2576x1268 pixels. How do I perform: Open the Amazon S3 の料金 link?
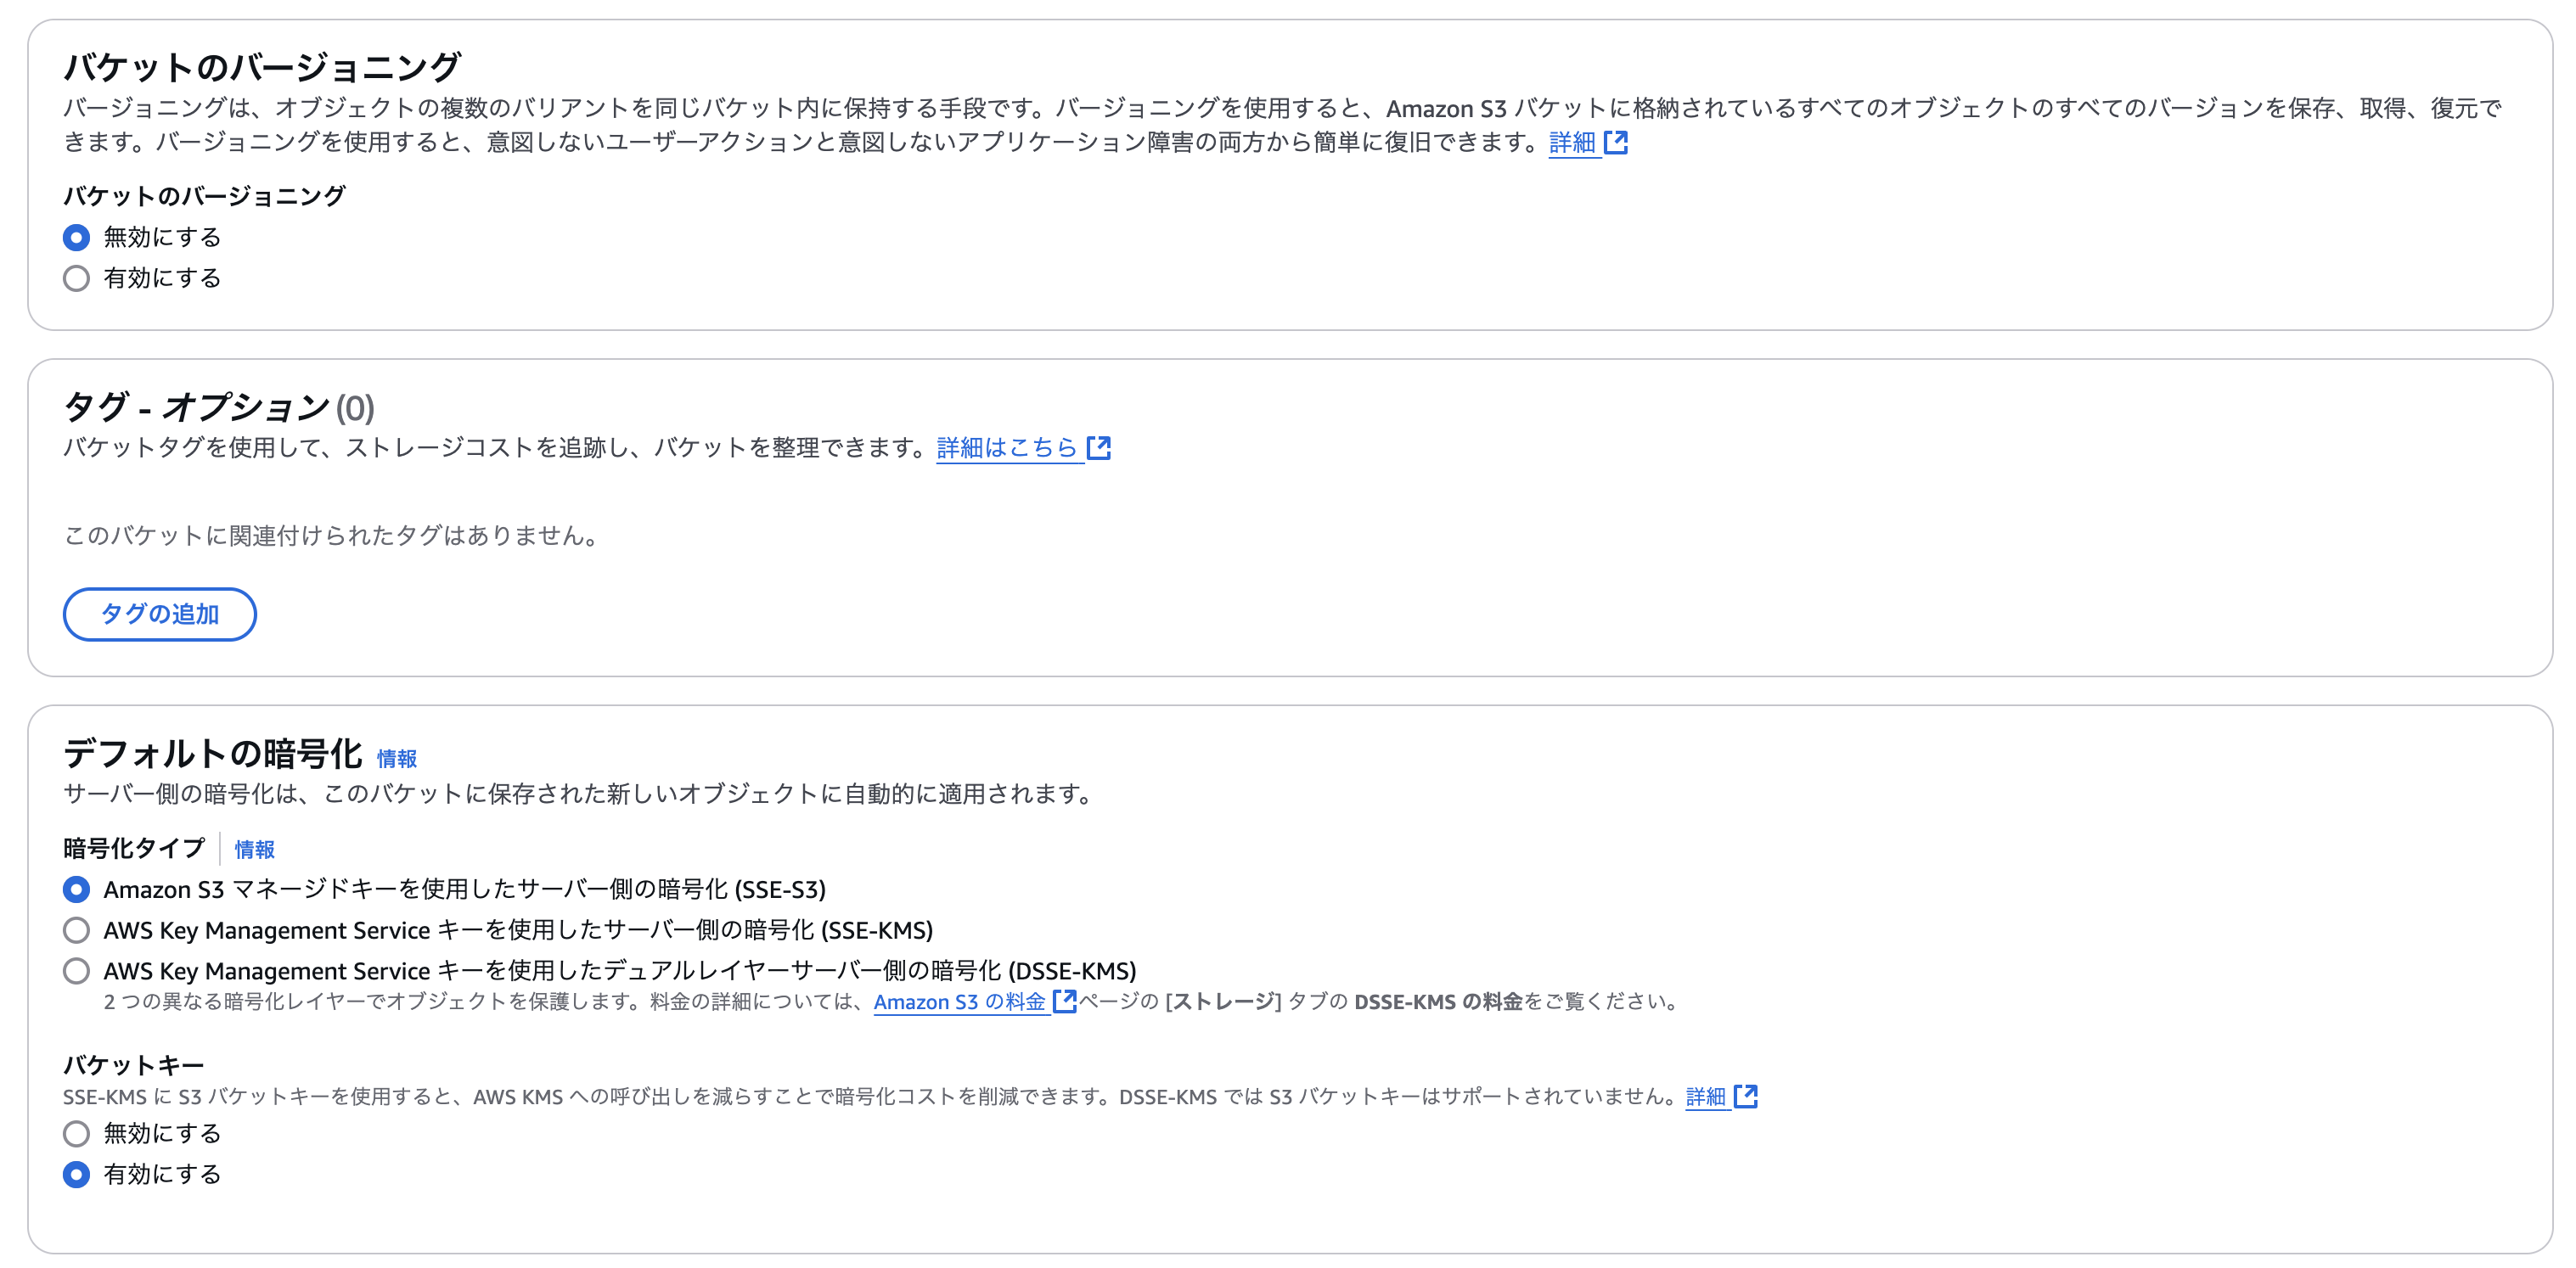(960, 1001)
